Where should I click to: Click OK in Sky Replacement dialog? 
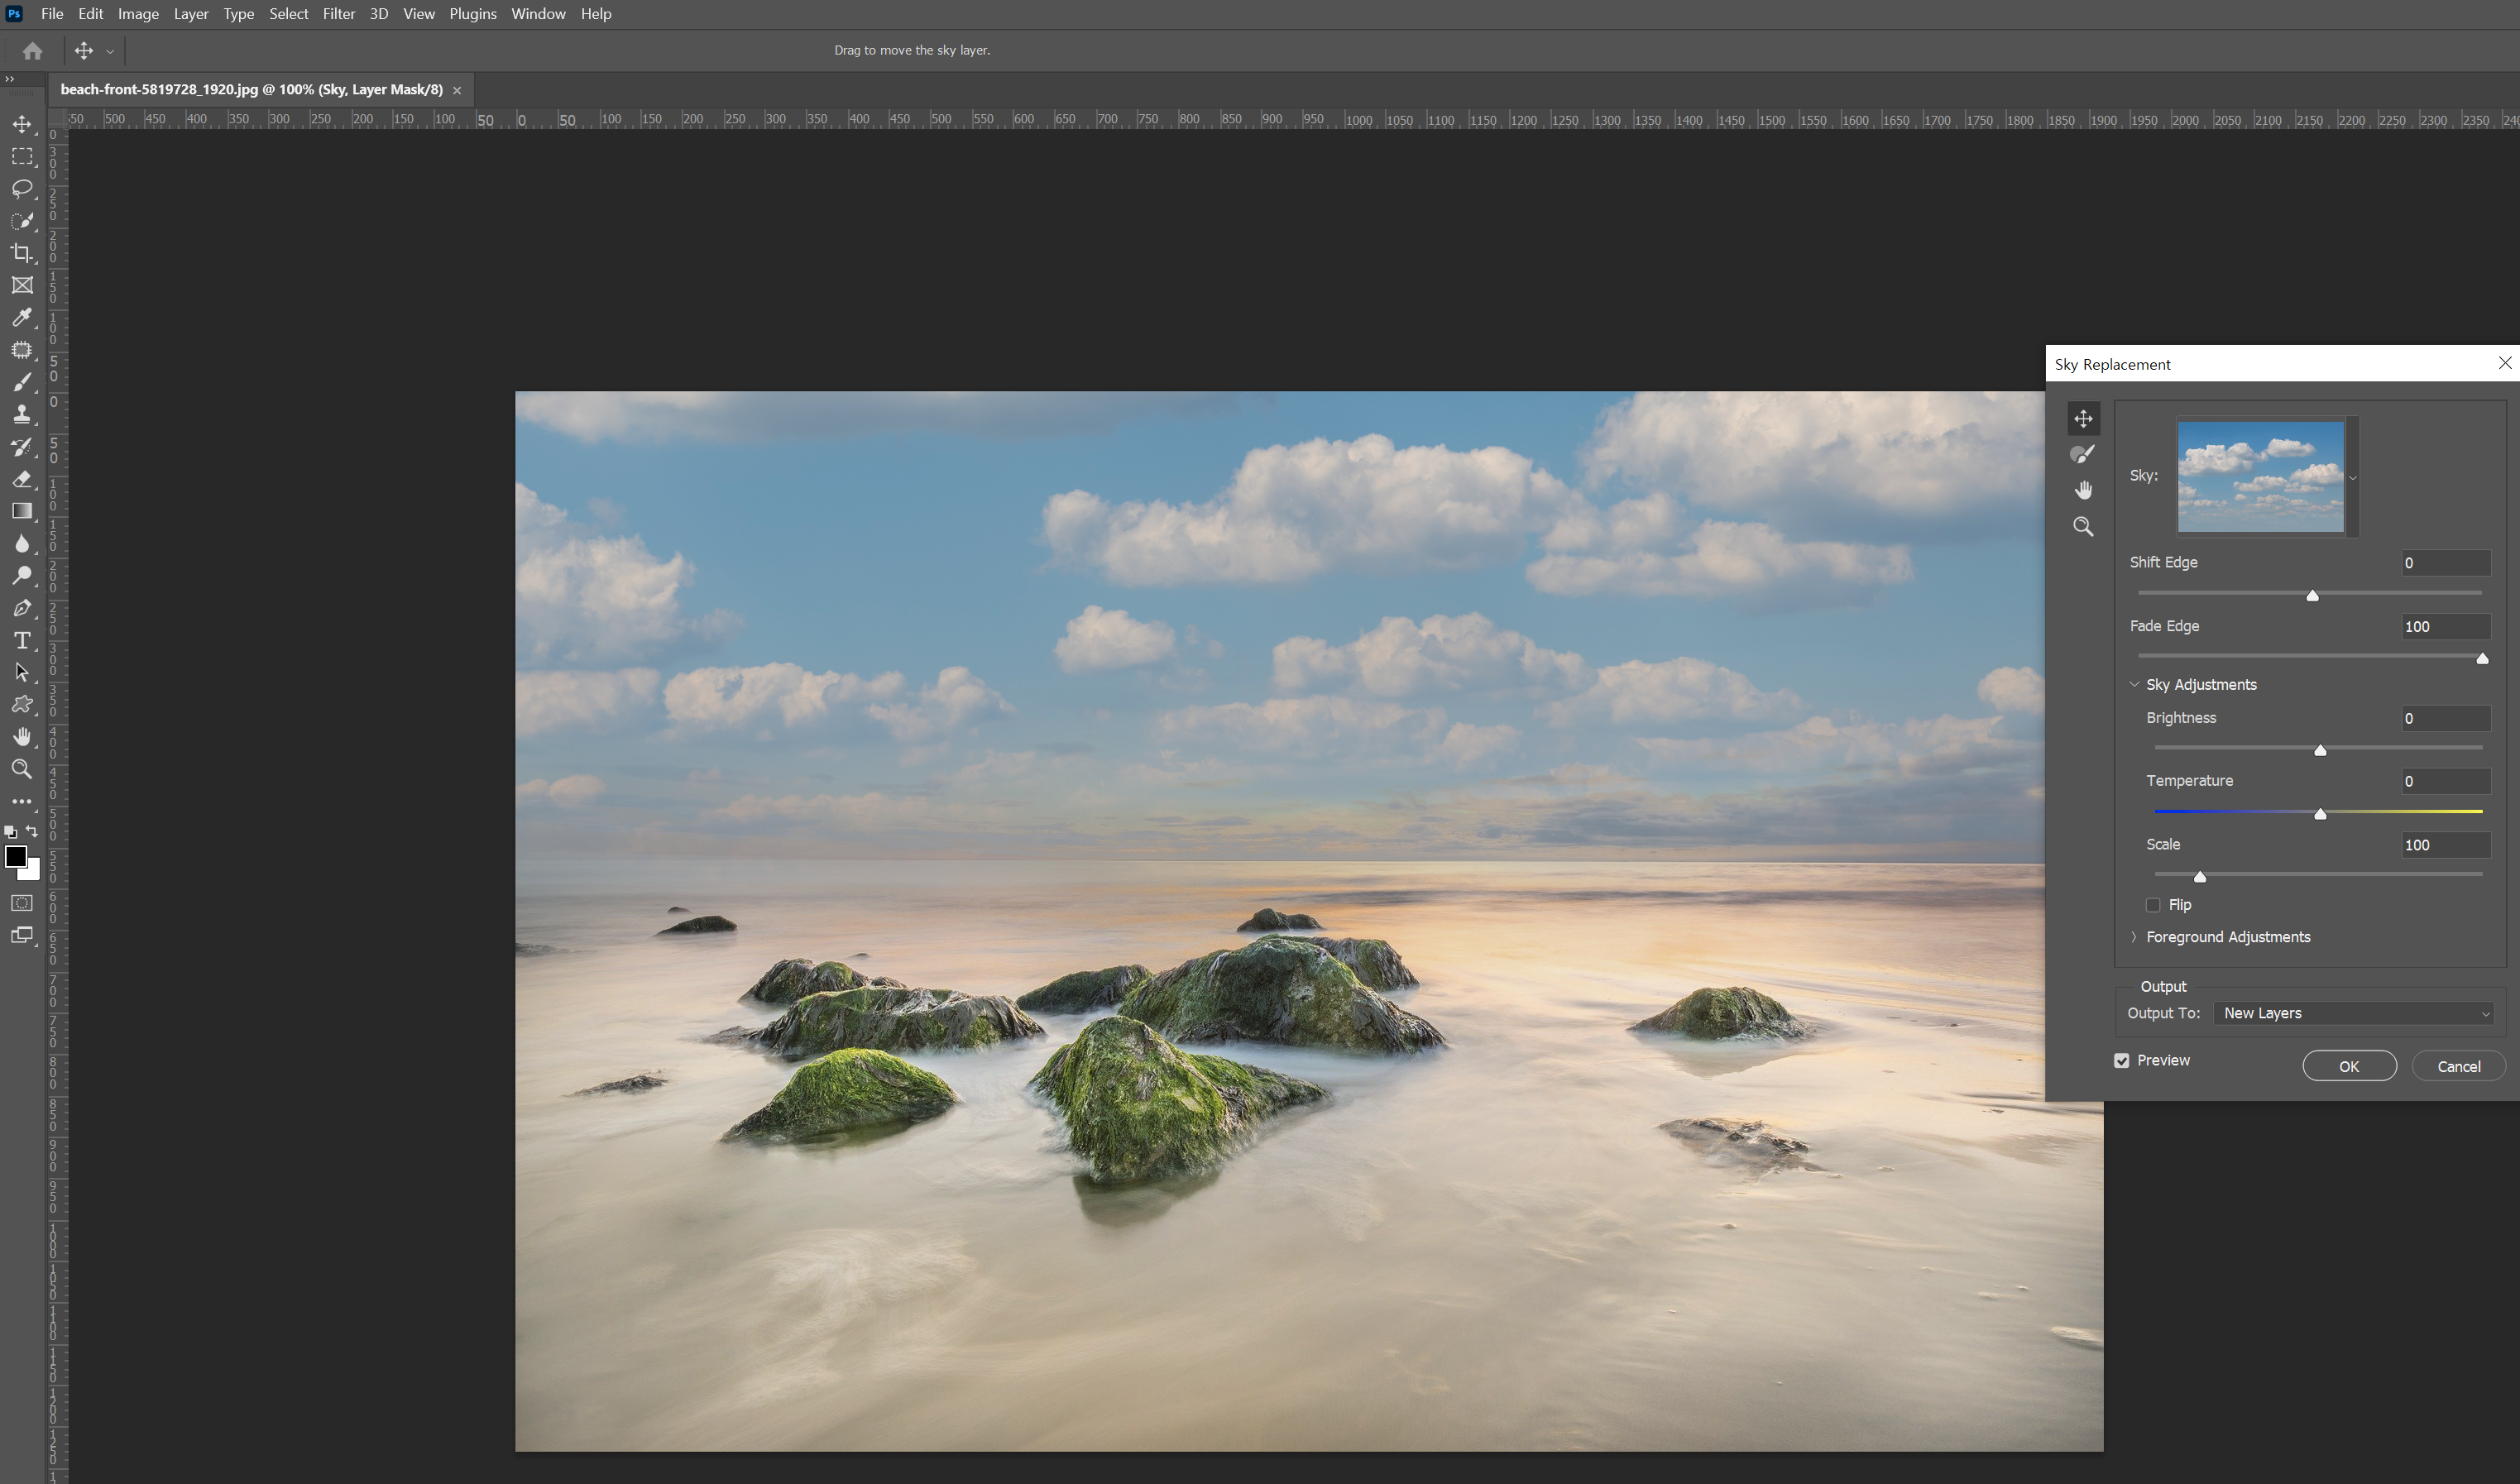(2348, 1066)
